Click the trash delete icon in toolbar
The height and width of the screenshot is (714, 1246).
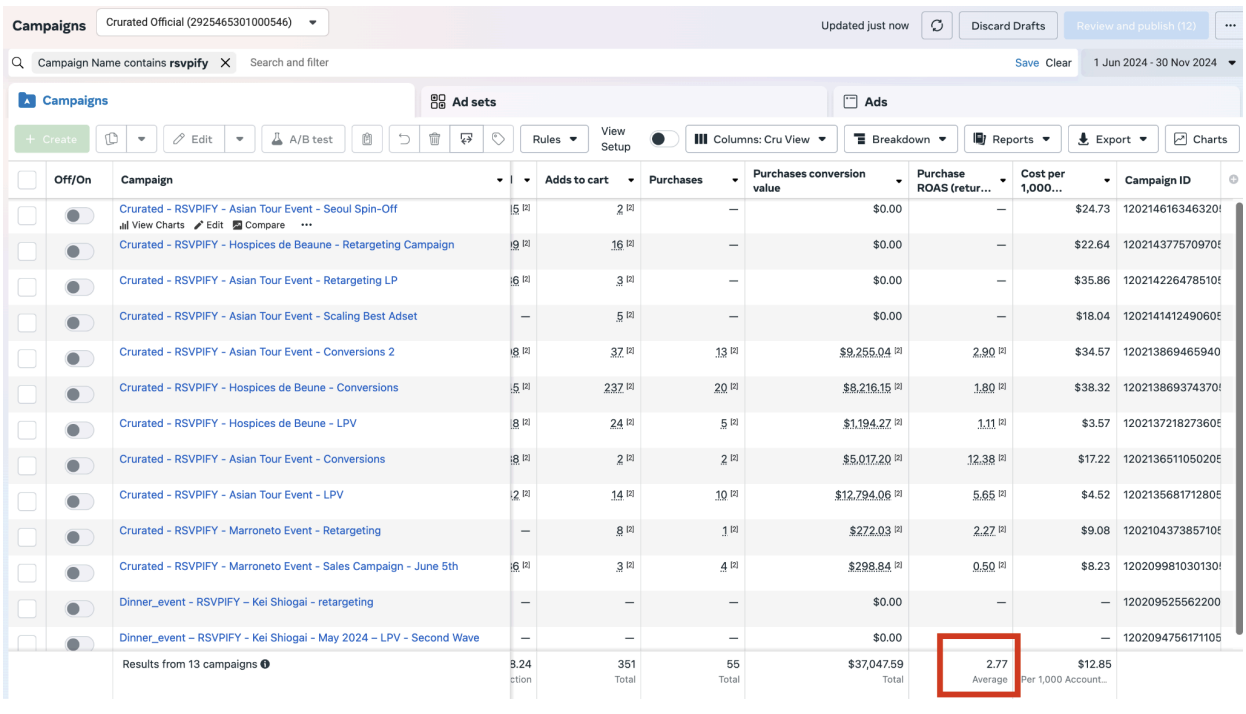[434, 139]
